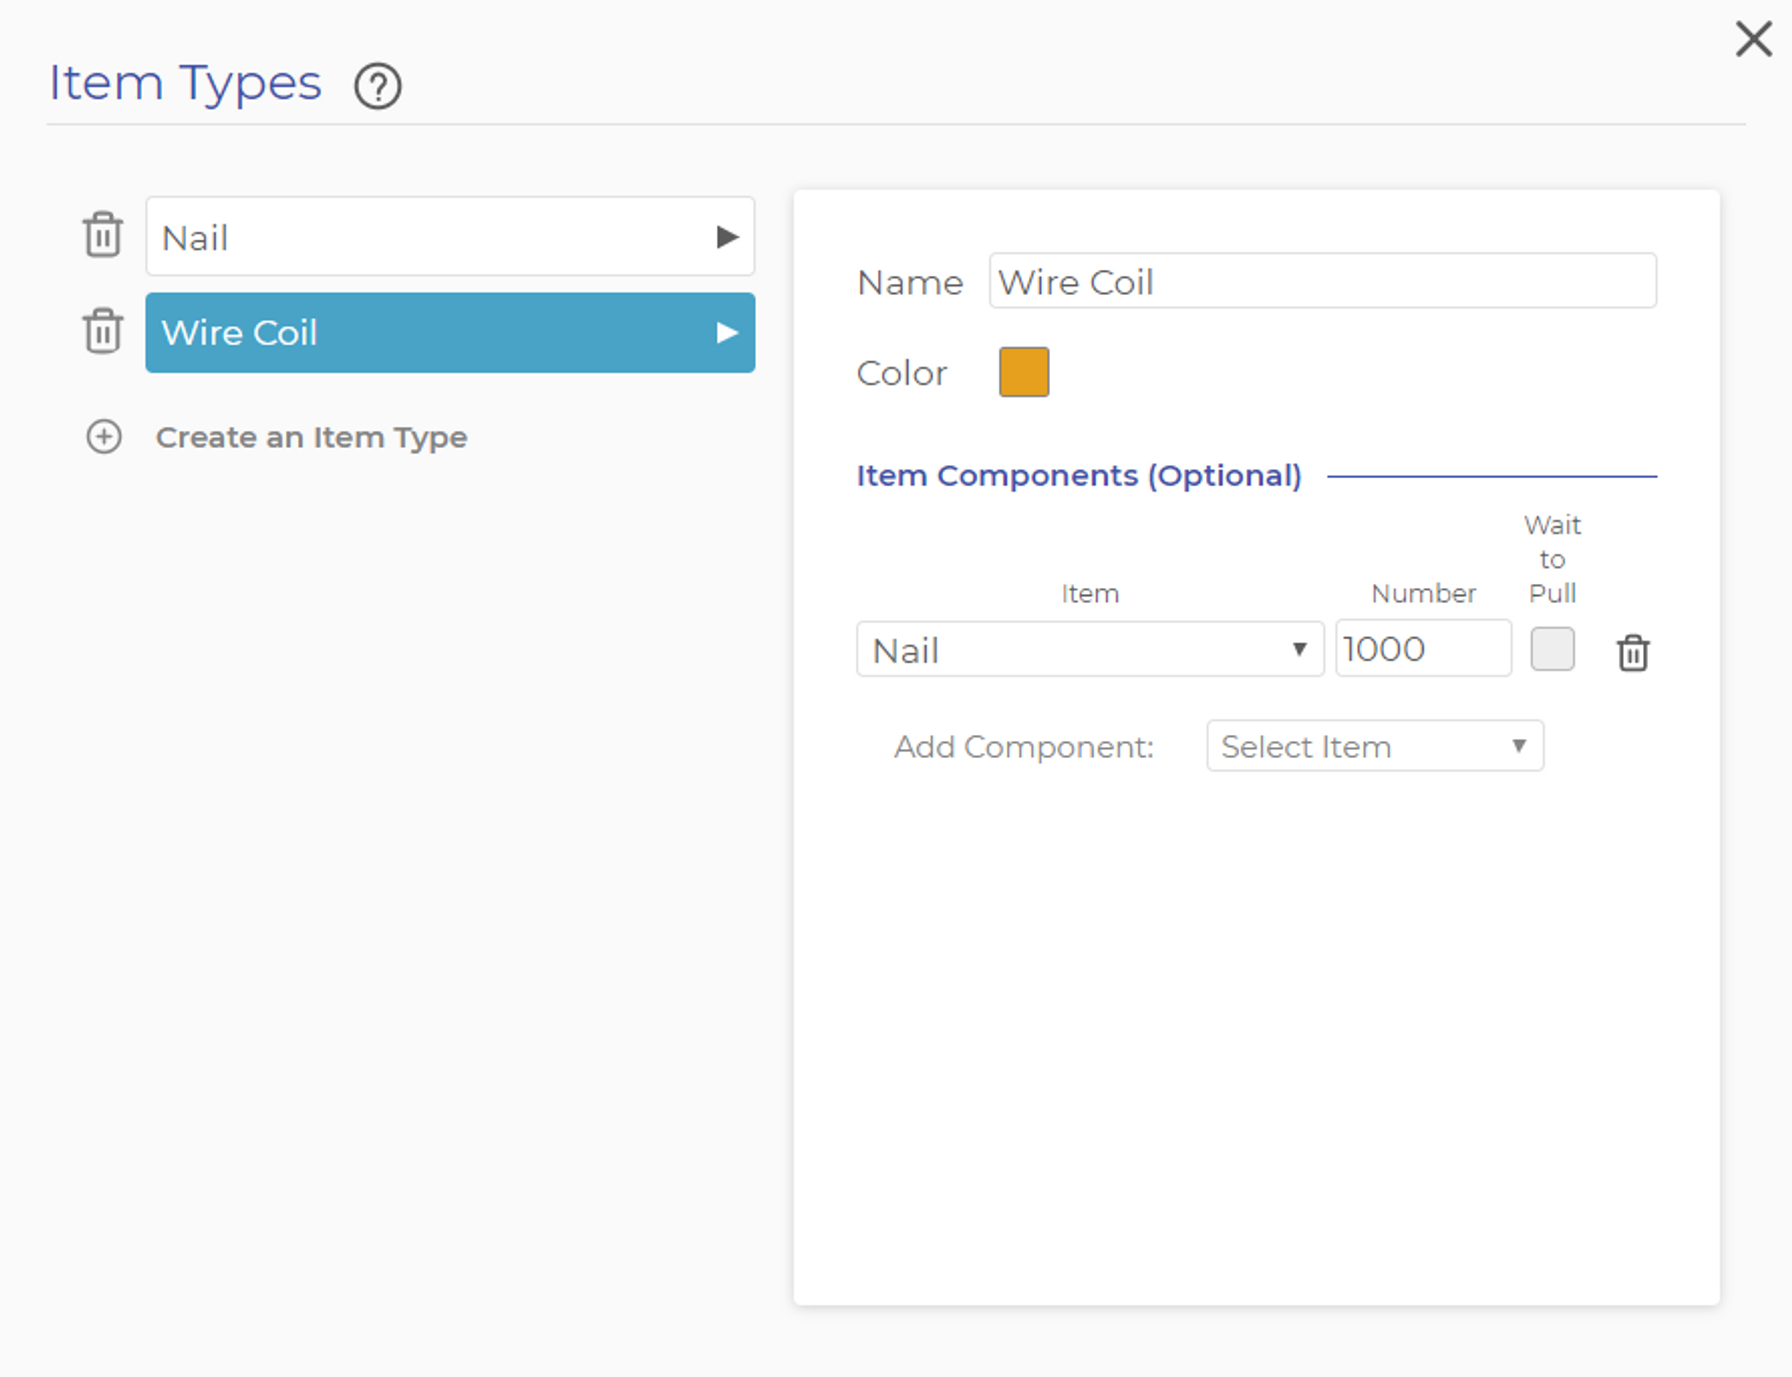The image size is (1792, 1377).
Task: Click the Create an Item Type link
Action: [311, 437]
